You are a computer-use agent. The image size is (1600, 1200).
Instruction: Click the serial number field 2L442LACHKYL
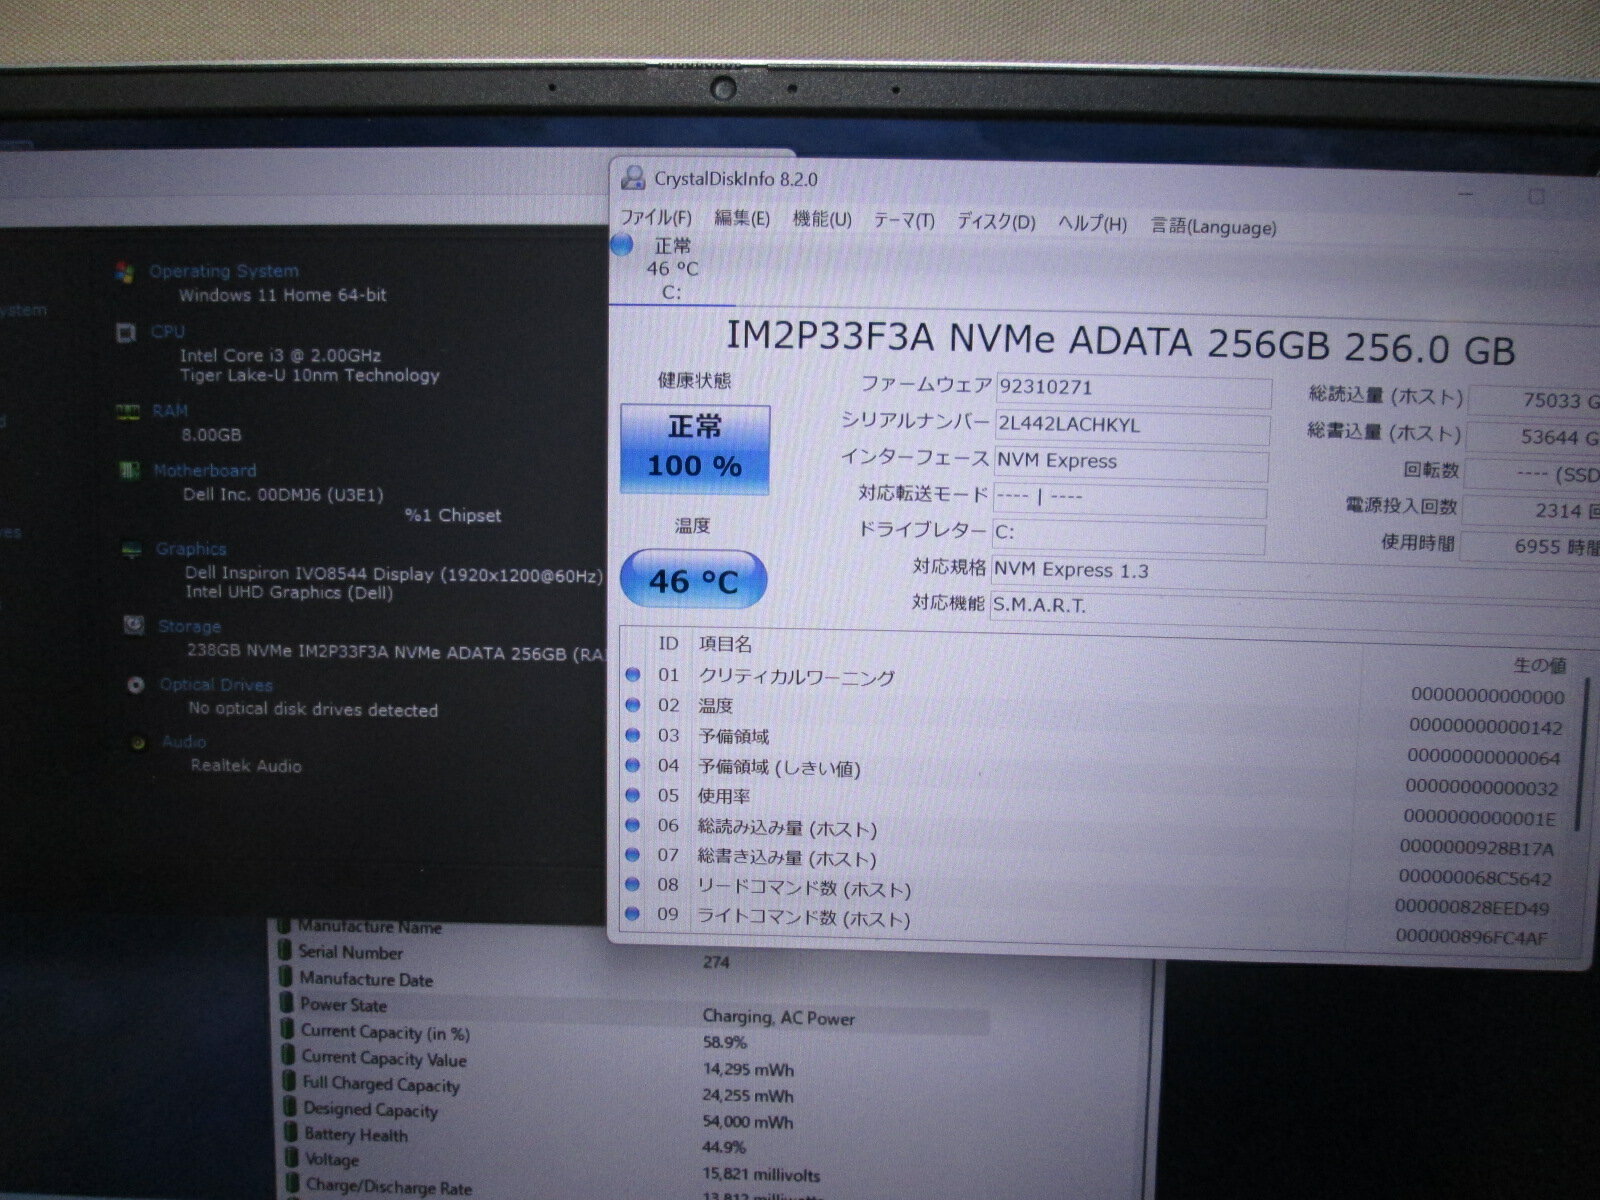coord(1132,426)
